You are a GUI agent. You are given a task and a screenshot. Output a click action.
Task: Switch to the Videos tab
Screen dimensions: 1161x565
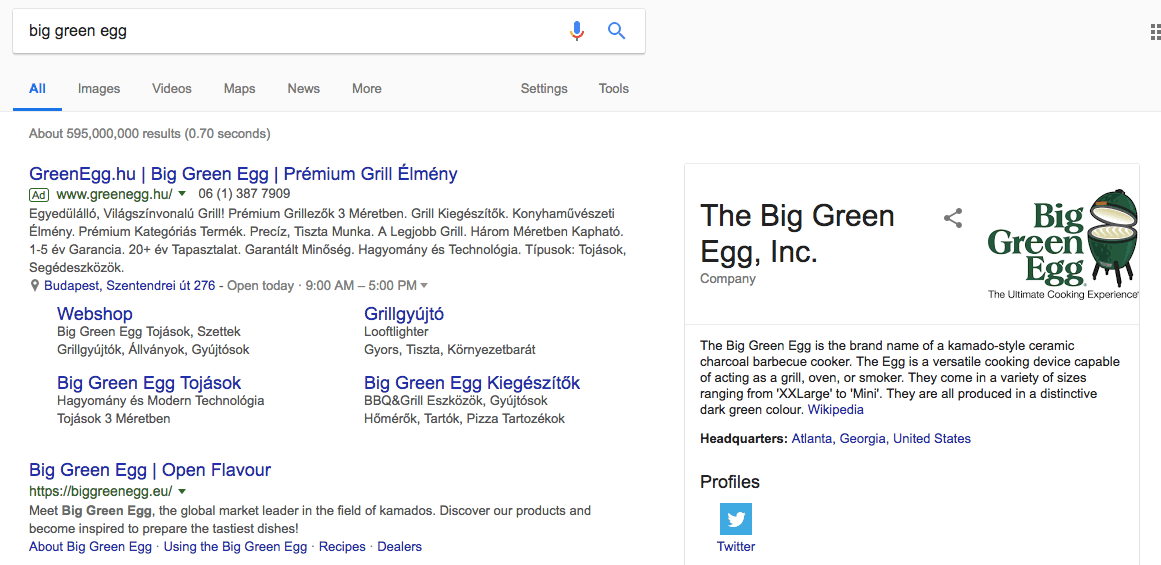[x=172, y=89]
